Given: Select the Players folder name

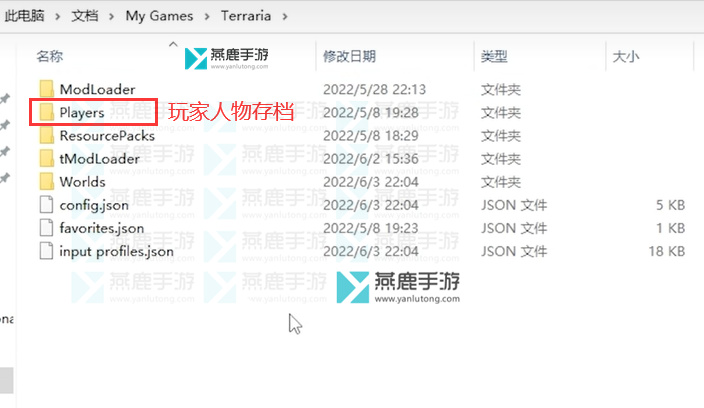Looking at the screenshot, I should point(82,113).
